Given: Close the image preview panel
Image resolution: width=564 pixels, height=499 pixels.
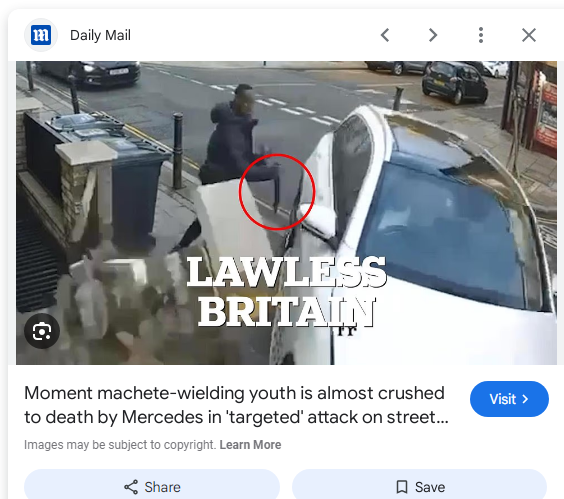Looking at the screenshot, I should point(529,35).
